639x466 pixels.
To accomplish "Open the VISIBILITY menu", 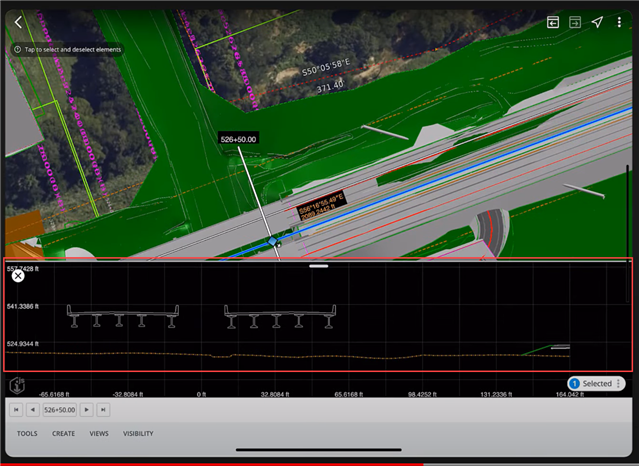I will (139, 434).
